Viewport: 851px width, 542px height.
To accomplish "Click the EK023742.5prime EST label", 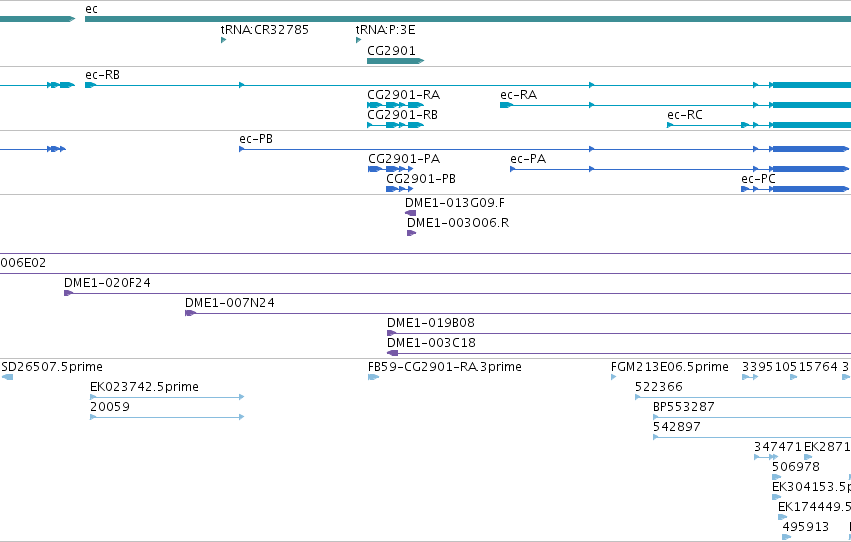I will 144,387.
